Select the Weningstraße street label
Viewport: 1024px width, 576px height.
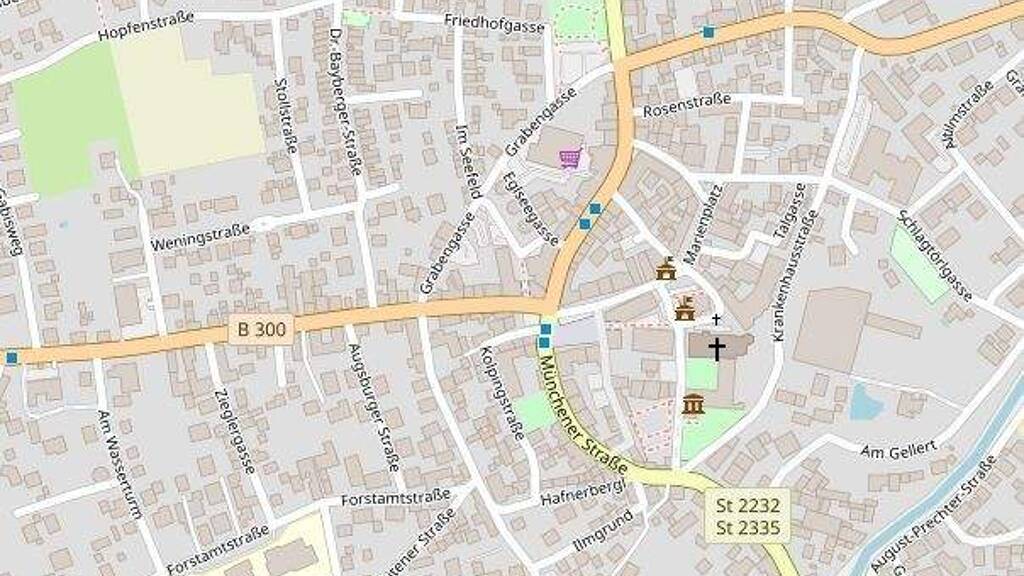pyautogui.click(x=200, y=238)
